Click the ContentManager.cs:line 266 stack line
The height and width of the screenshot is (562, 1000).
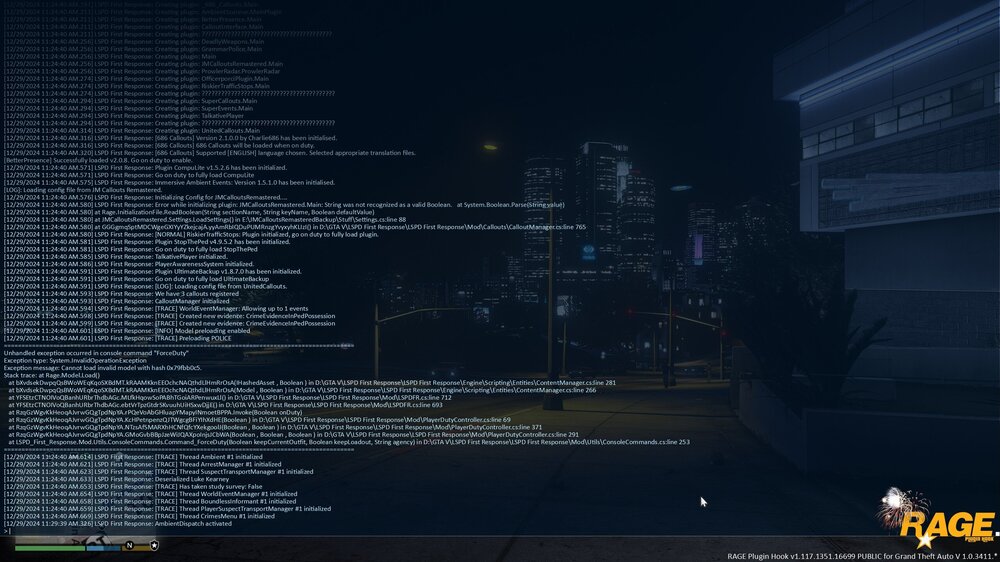[302, 390]
